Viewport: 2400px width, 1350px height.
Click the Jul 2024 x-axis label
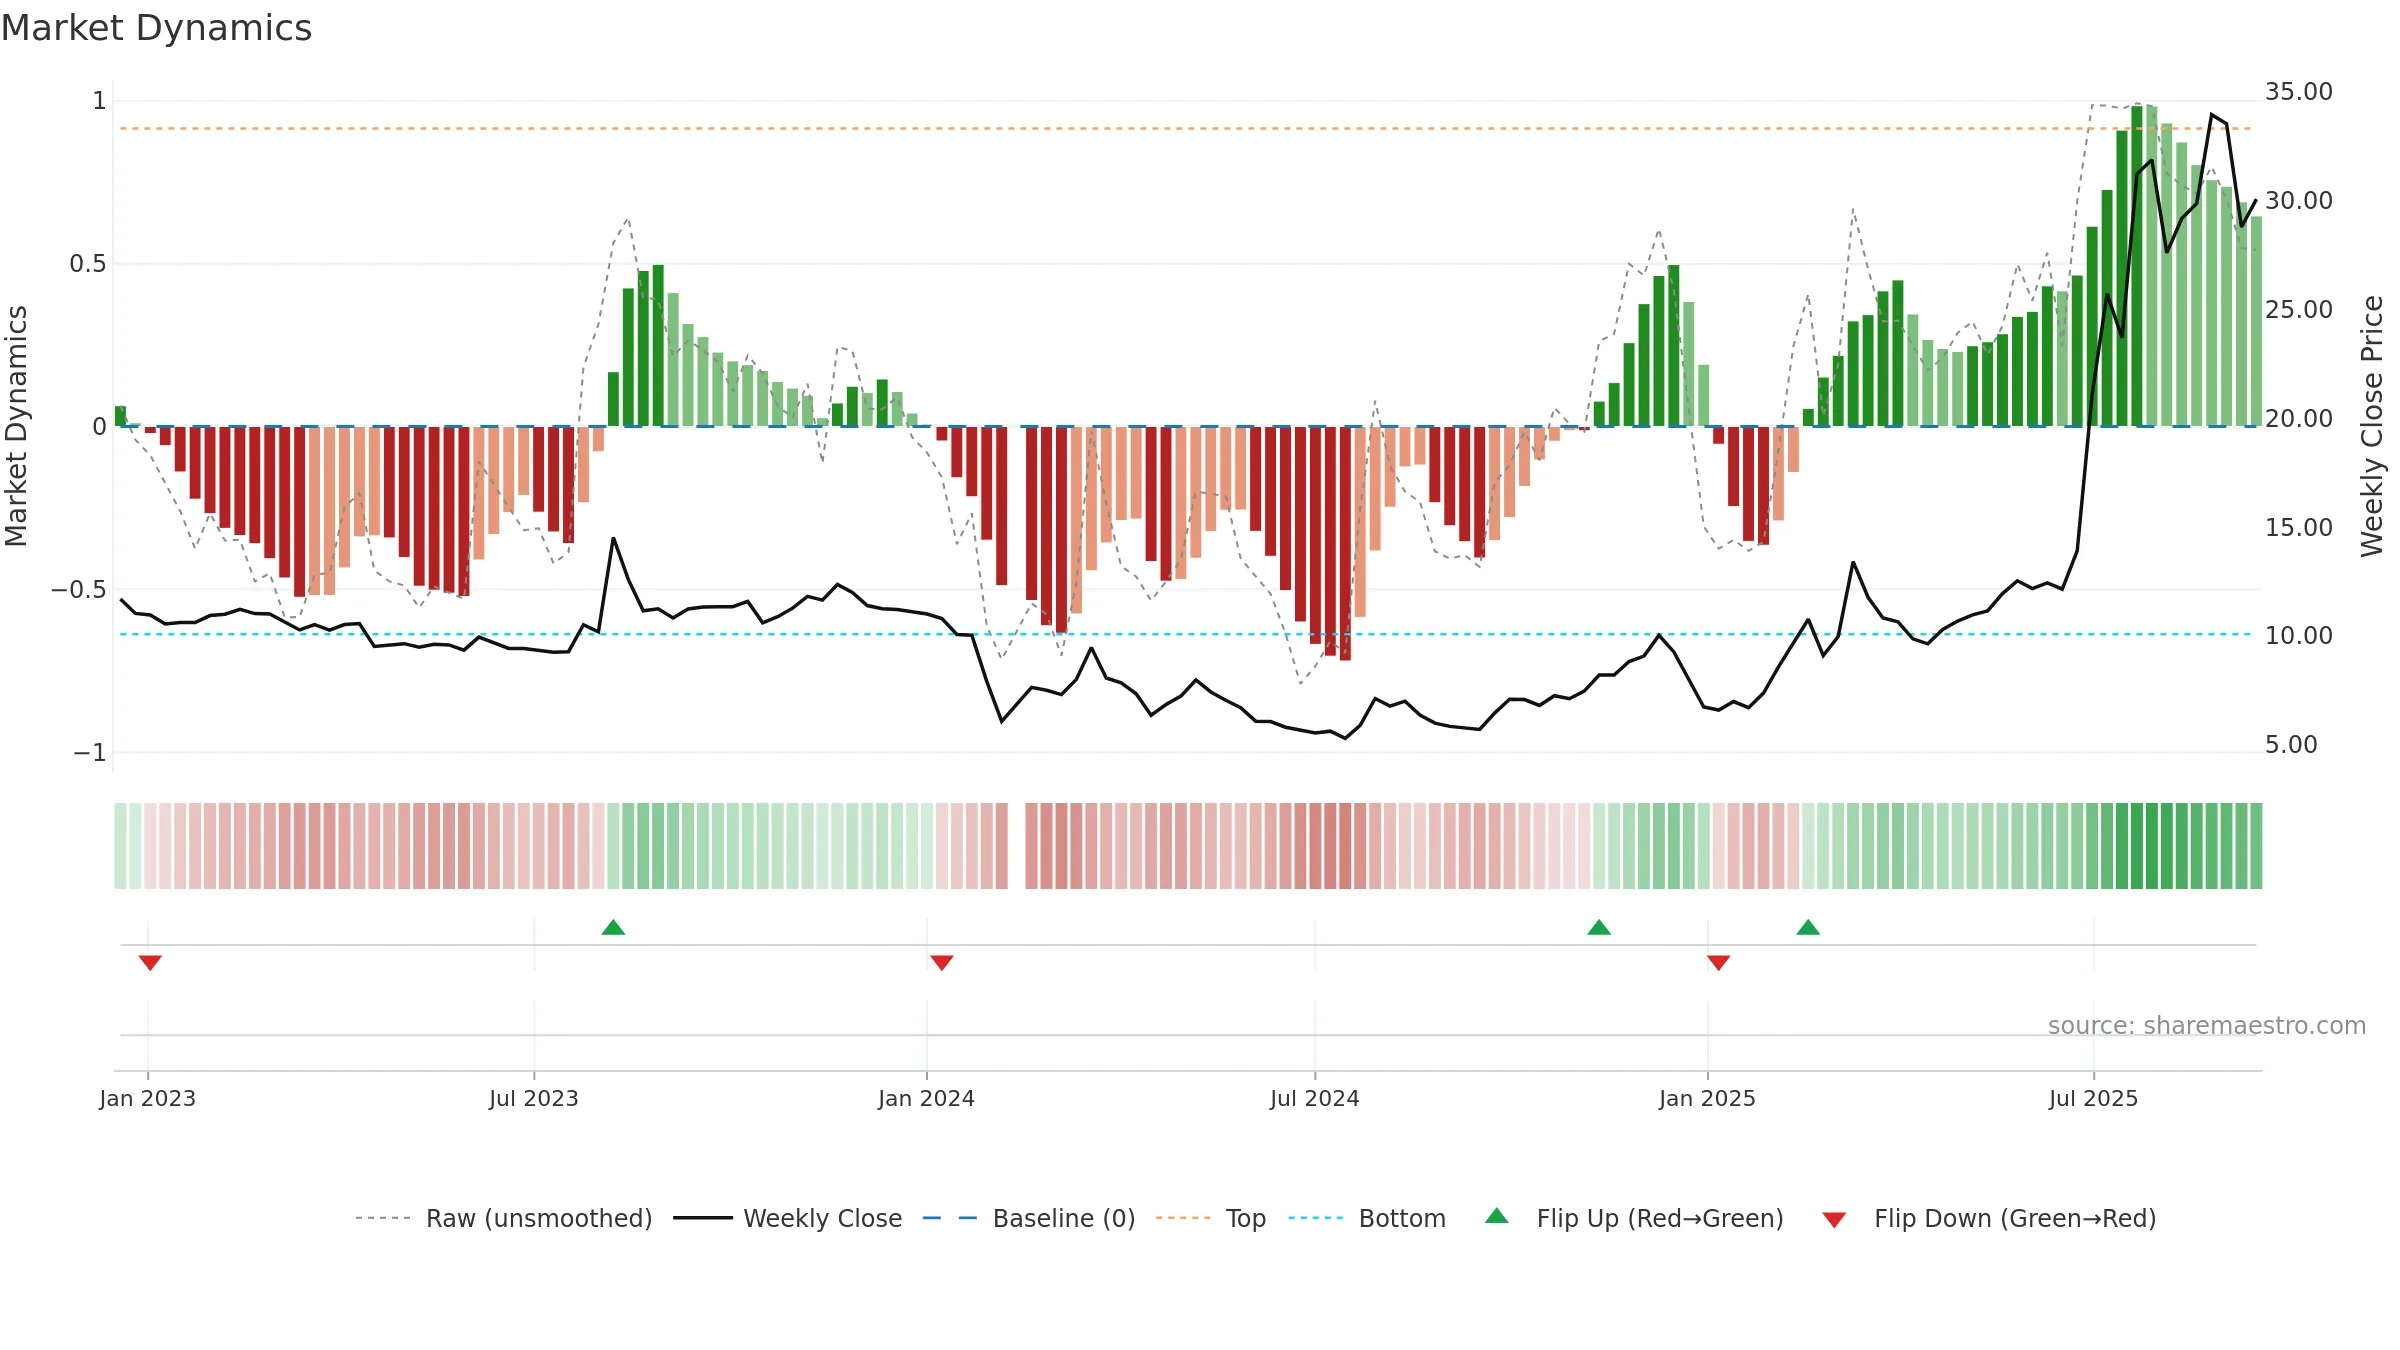tap(1315, 1098)
